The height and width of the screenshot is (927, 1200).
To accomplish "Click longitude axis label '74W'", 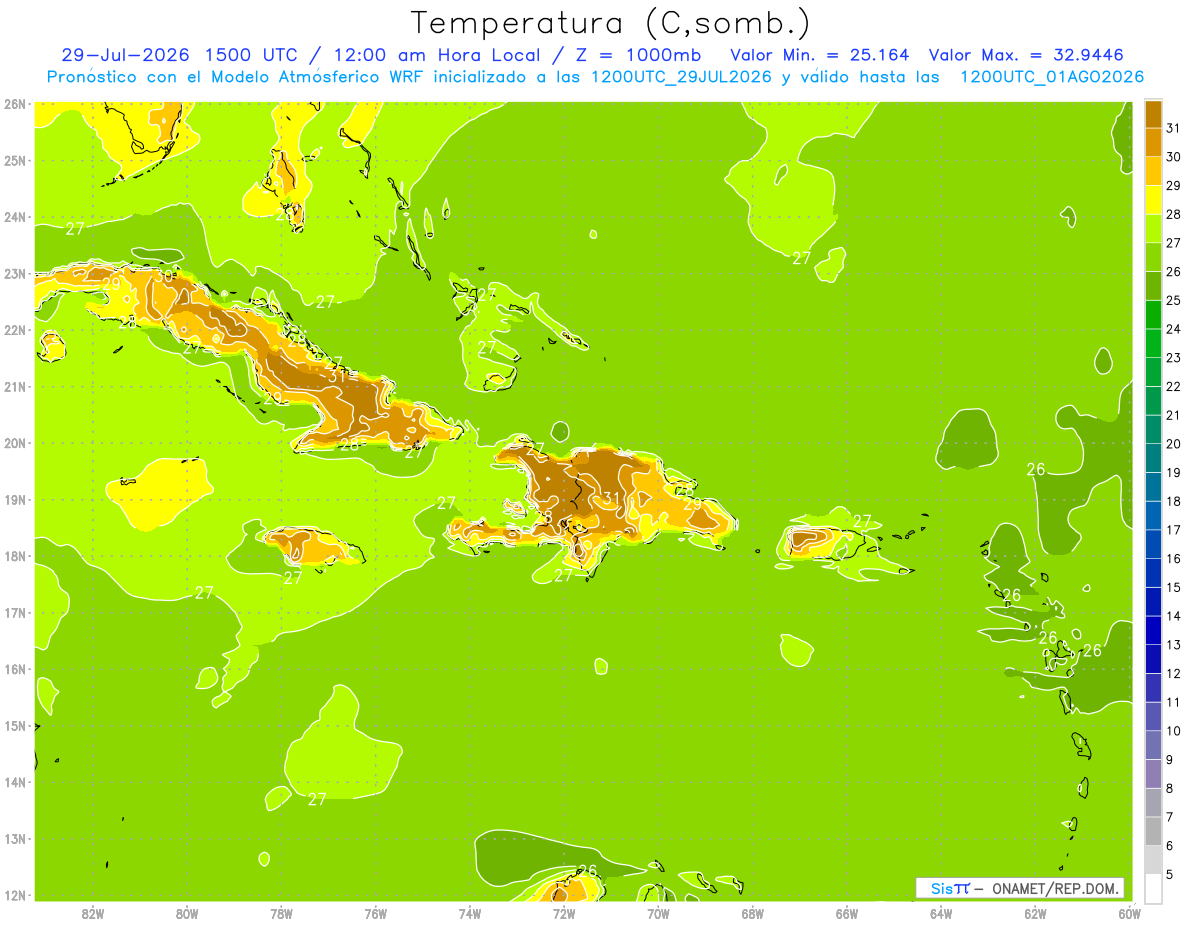I will pyautogui.click(x=470, y=913).
